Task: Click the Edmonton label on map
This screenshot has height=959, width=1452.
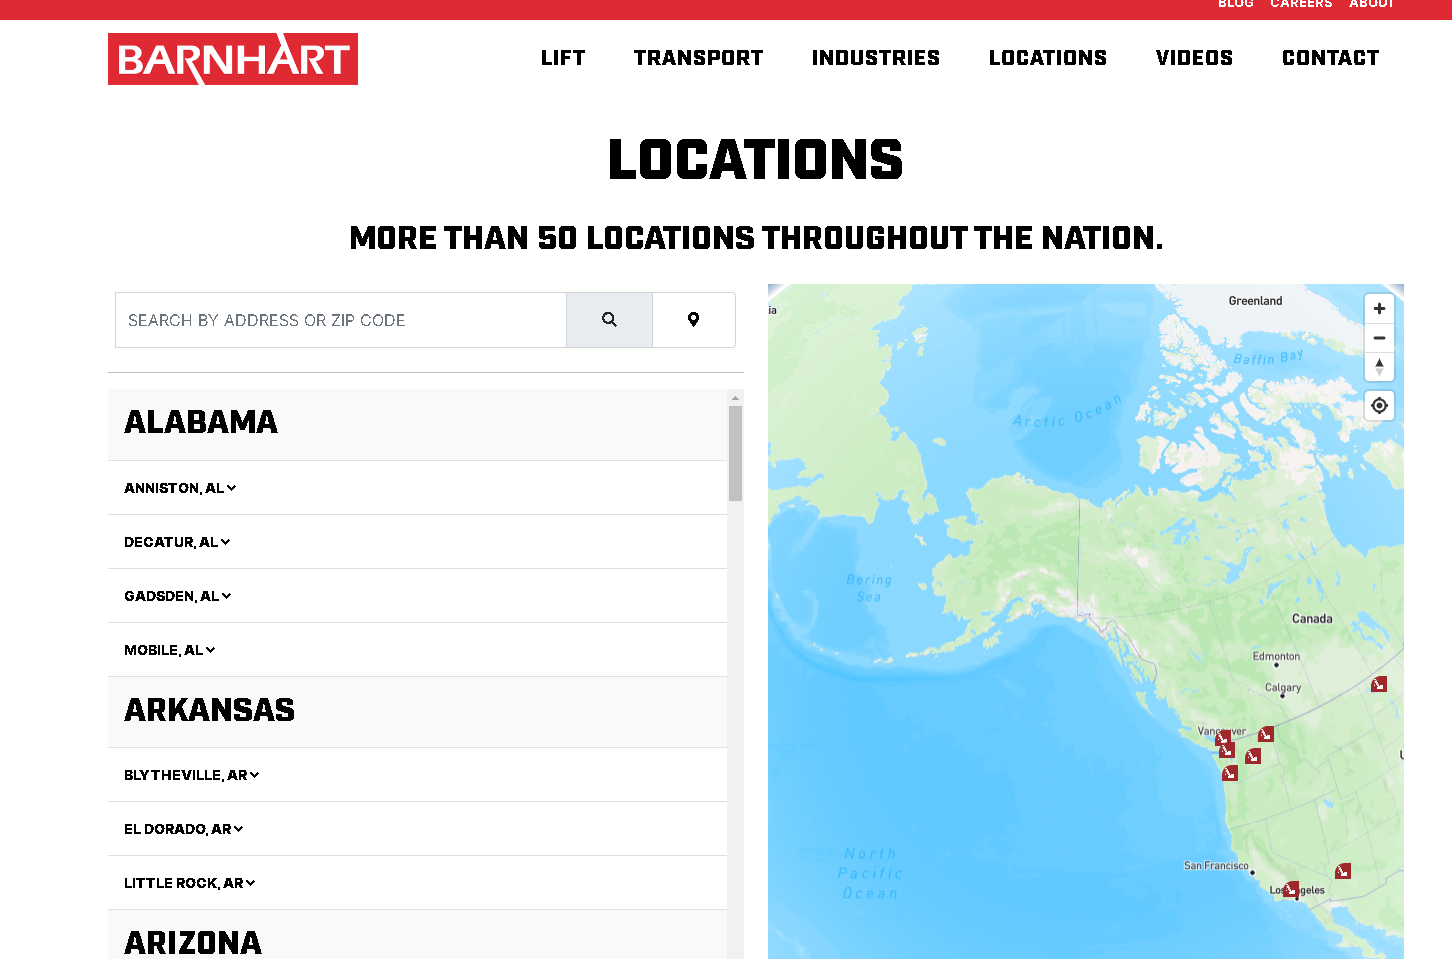Action: click(1276, 656)
